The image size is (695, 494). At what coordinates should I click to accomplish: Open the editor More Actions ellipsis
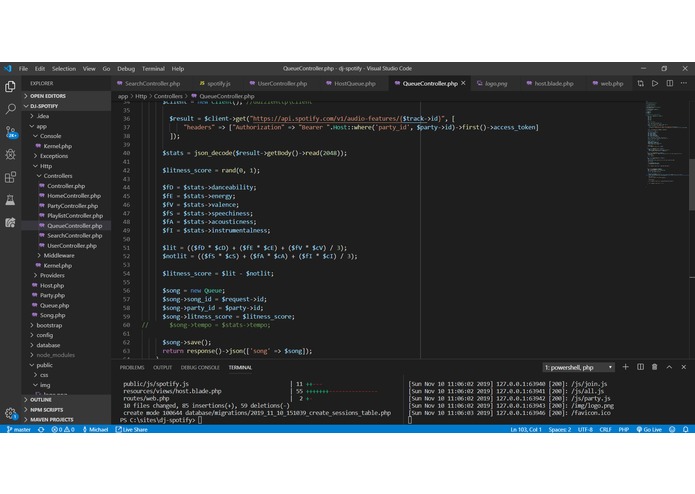pos(684,83)
